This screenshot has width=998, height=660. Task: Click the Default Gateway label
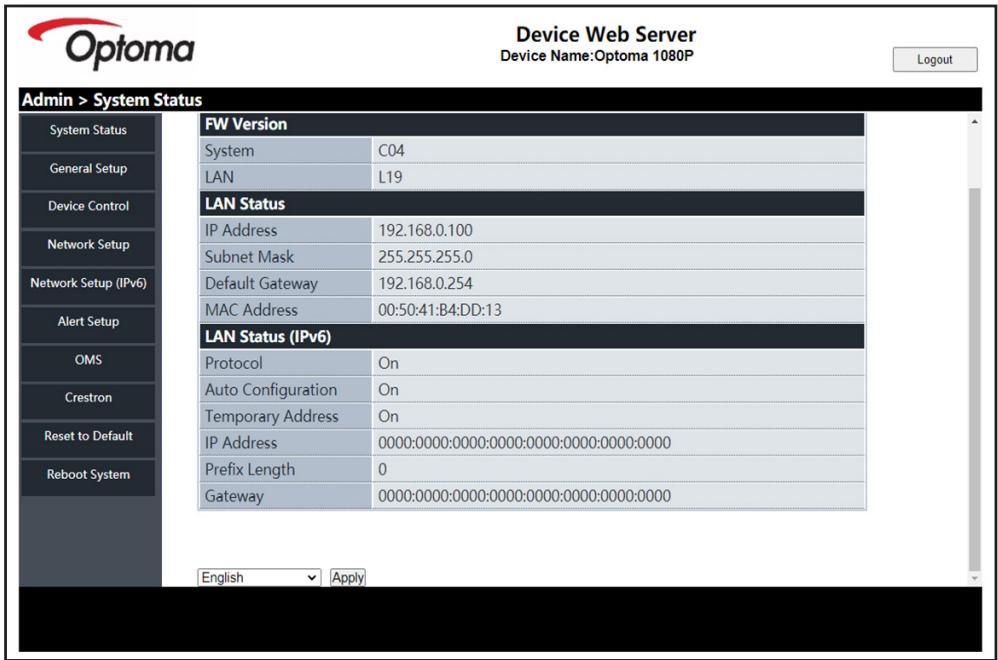point(261,284)
